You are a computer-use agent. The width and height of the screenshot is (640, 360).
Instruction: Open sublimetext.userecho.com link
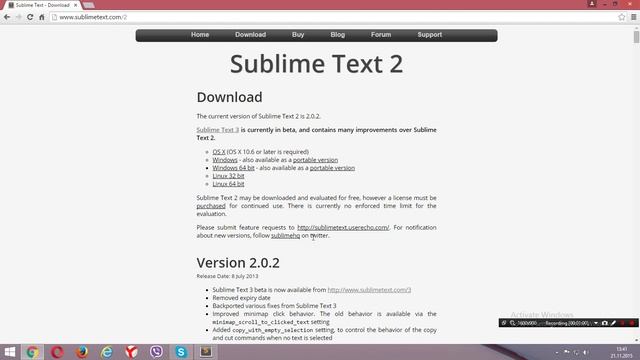click(343, 227)
